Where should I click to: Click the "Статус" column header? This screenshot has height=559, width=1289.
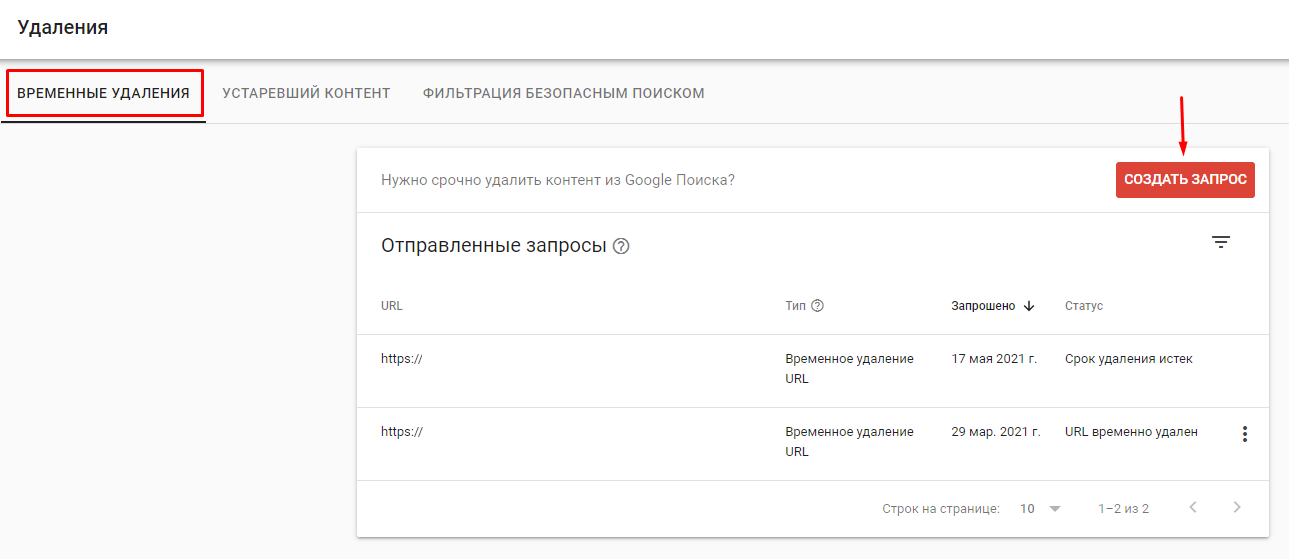click(x=1084, y=306)
